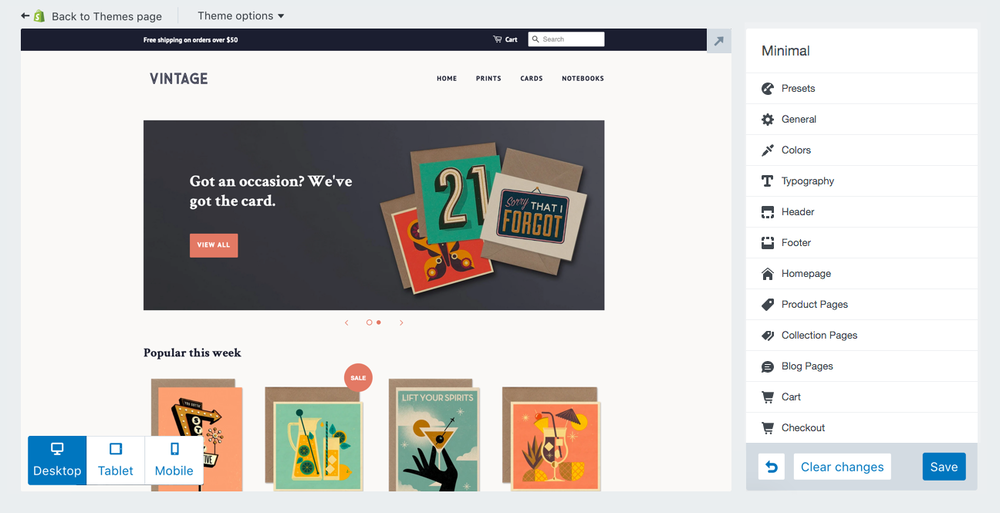Go to the previous slideshow slide arrow
This screenshot has height=513, width=1000.
pos(346,323)
